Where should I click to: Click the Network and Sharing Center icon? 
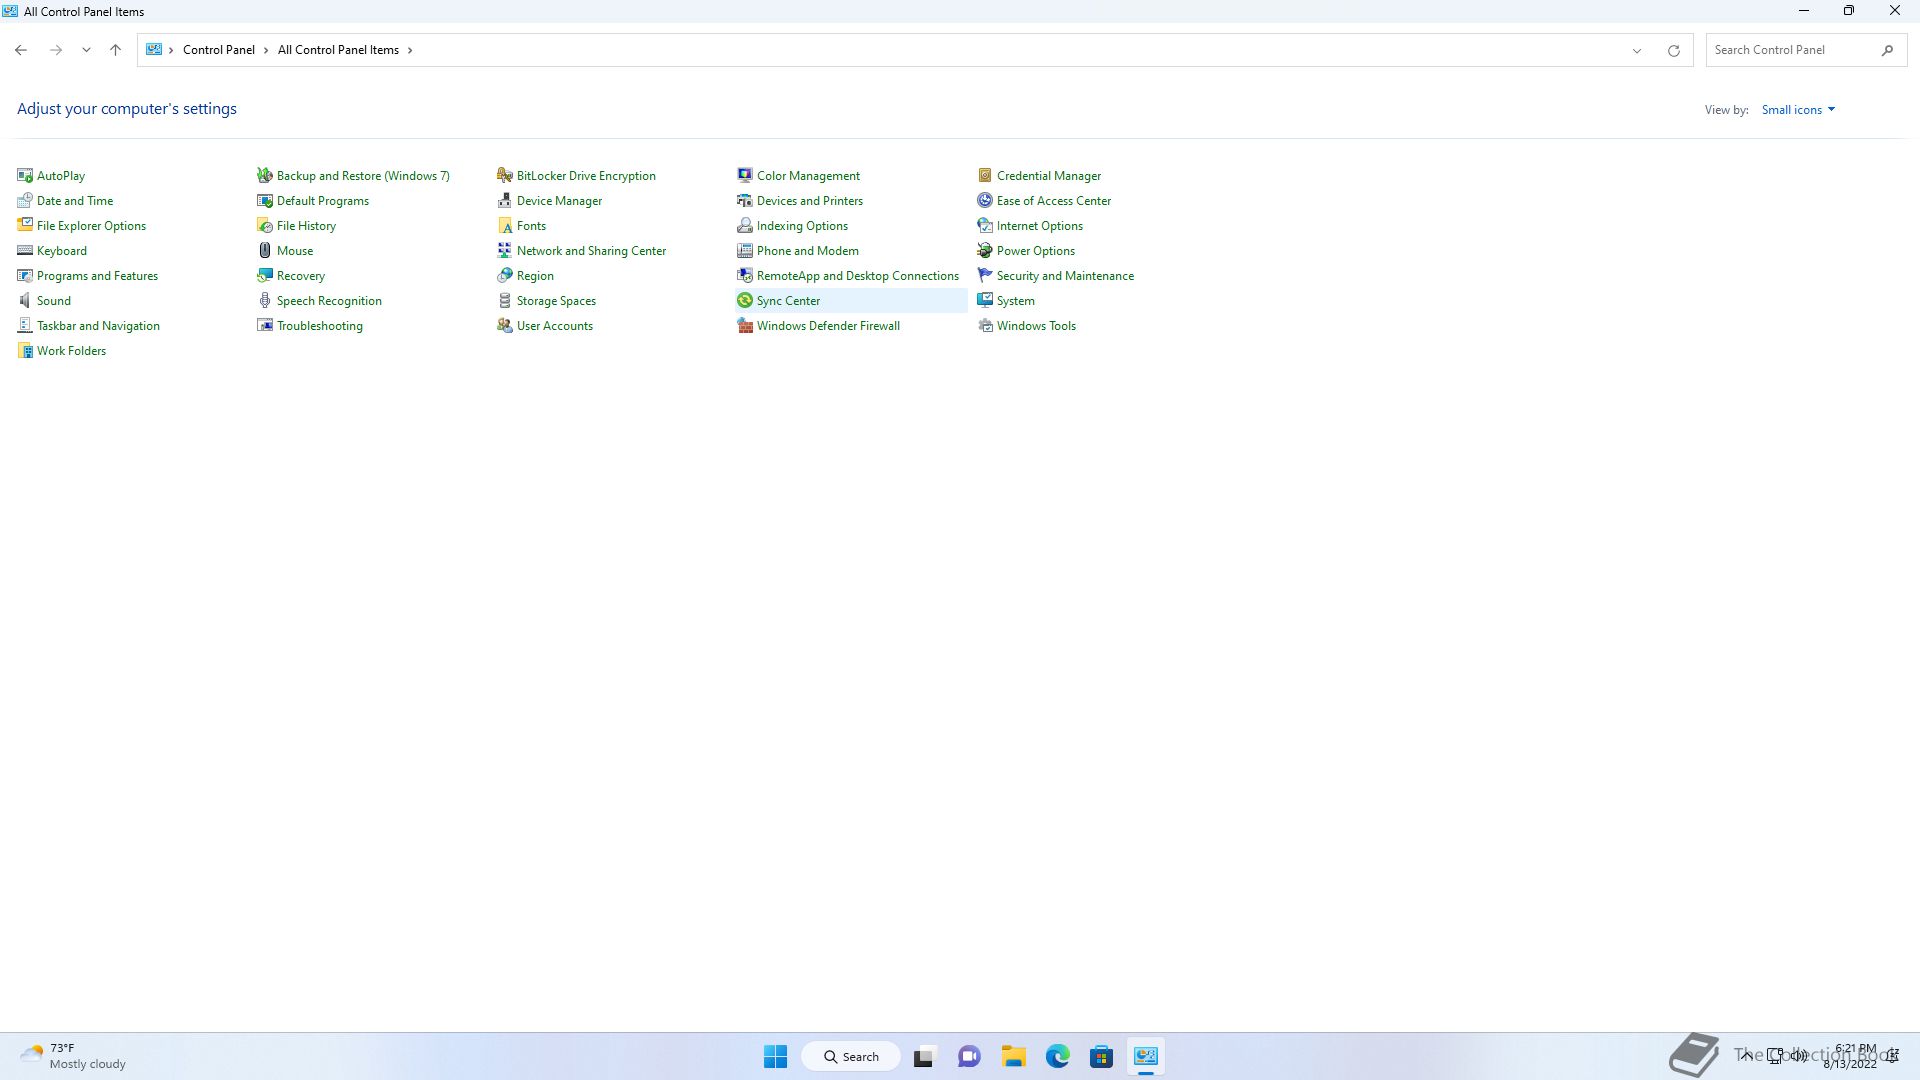tap(505, 250)
